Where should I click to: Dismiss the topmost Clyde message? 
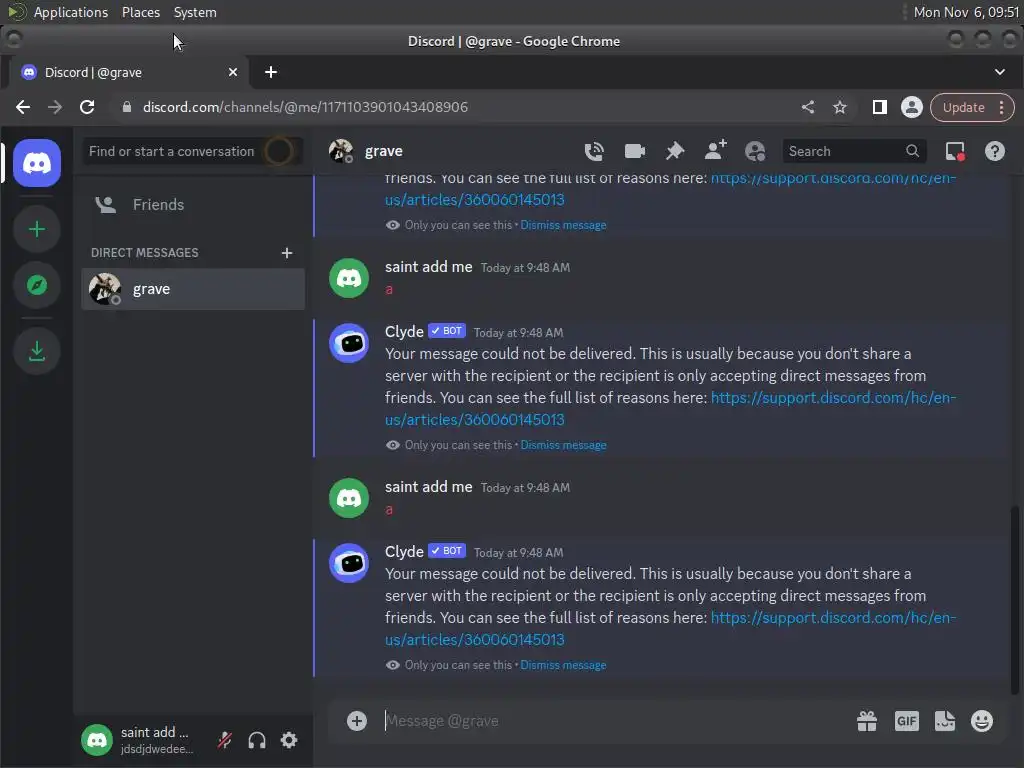coord(563,225)
